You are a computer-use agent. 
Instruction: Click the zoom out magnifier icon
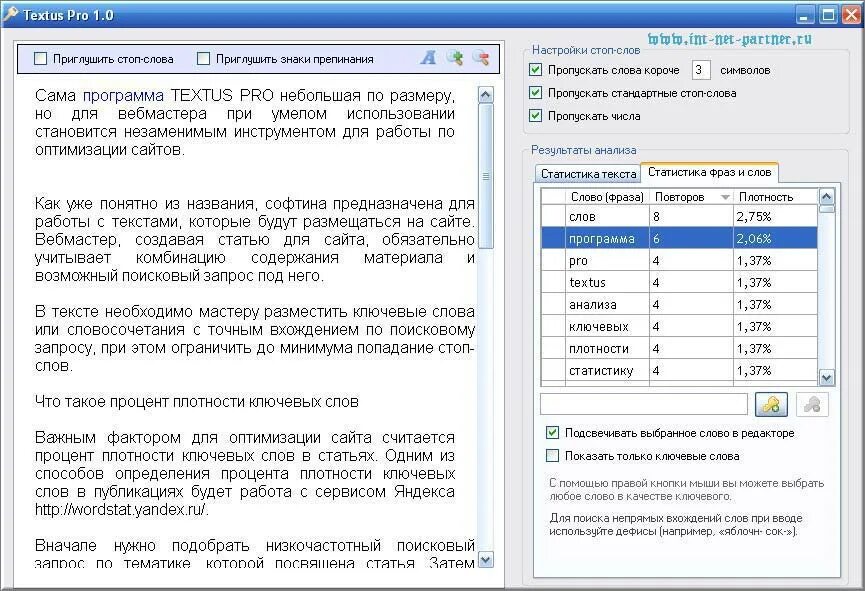click(x=481, y=57)
